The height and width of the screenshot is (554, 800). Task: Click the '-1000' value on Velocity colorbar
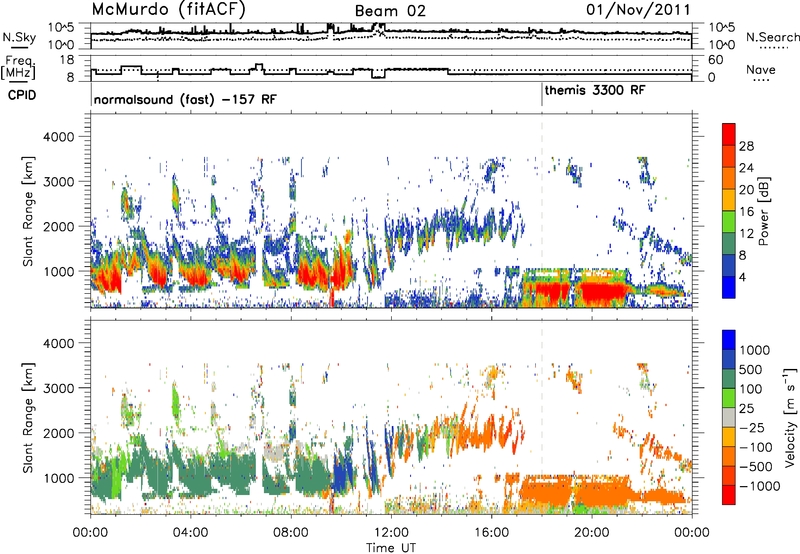click(x=759, y=486)
